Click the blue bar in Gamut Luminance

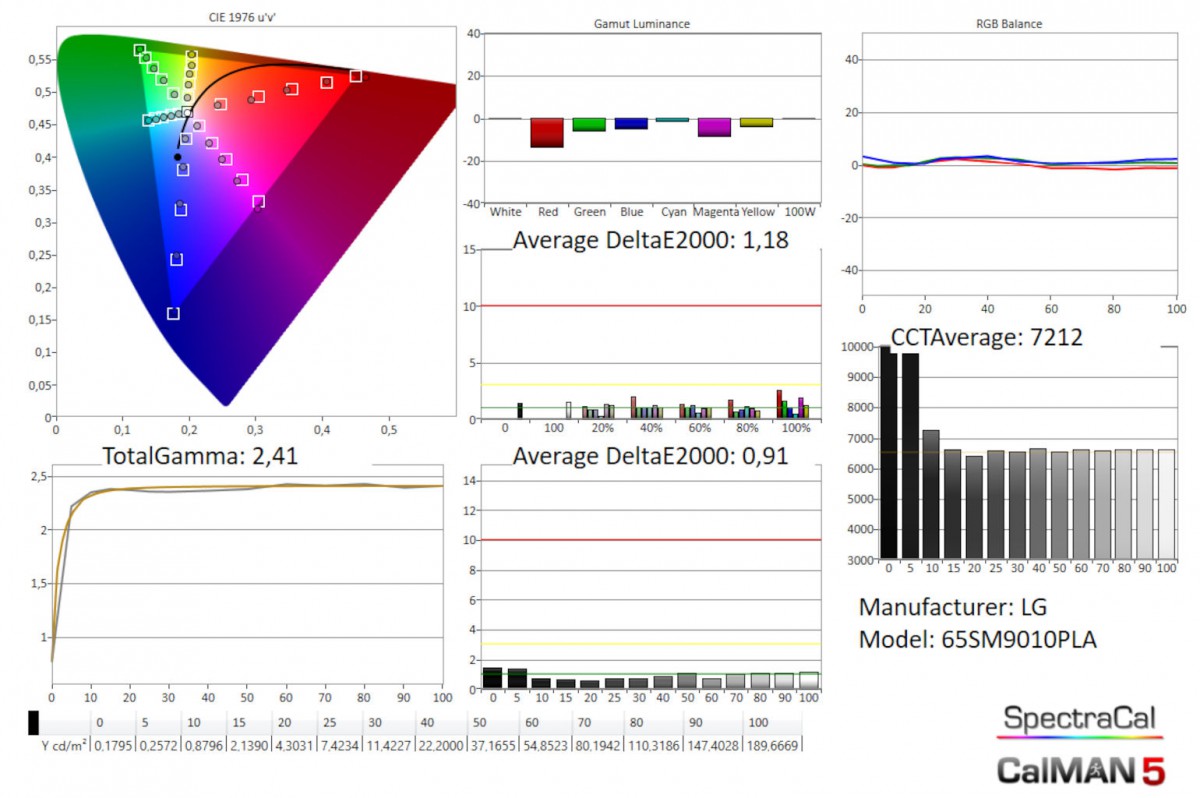[x=630, y=124]
